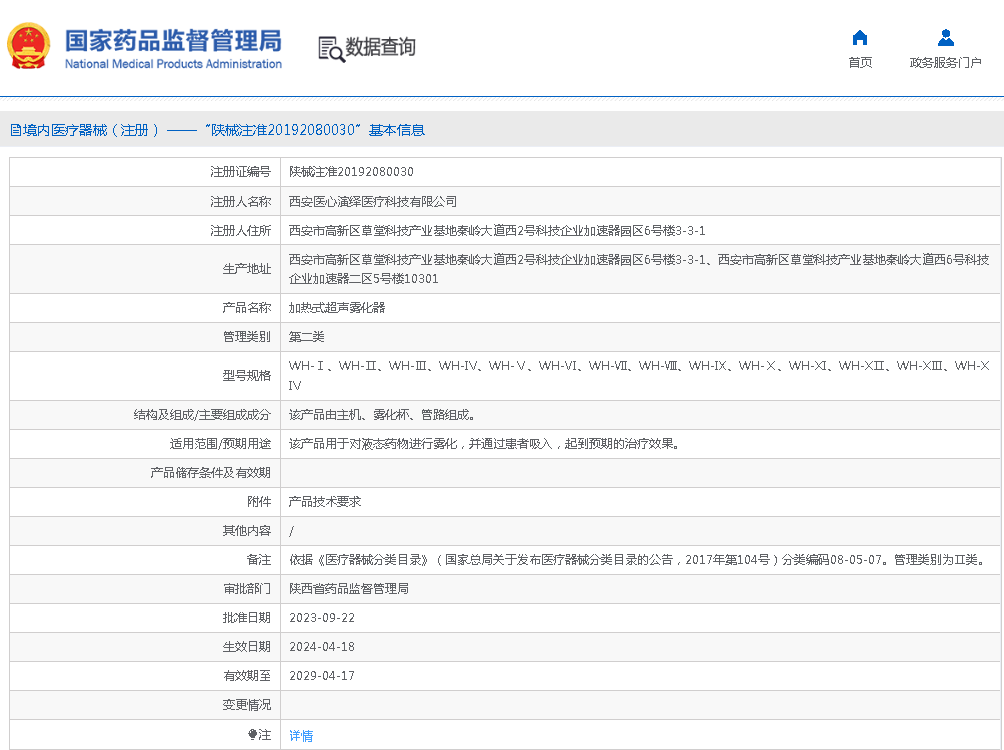
Task: Click the effective date 2024-04-18
Action: (322, 647)
